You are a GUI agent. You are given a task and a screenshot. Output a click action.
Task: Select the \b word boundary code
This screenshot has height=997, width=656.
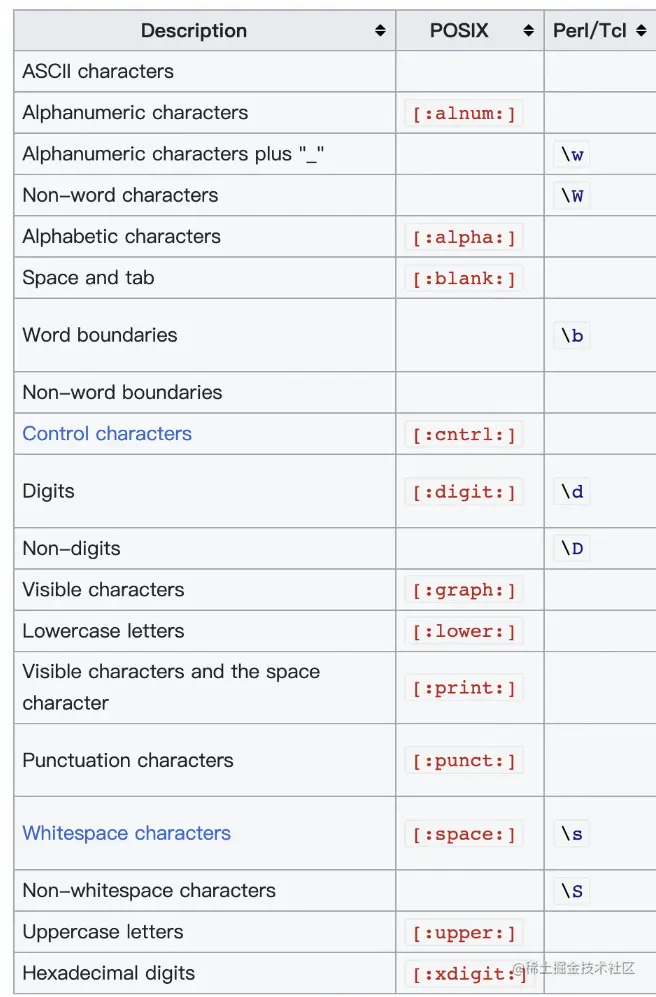pos(571,335)
